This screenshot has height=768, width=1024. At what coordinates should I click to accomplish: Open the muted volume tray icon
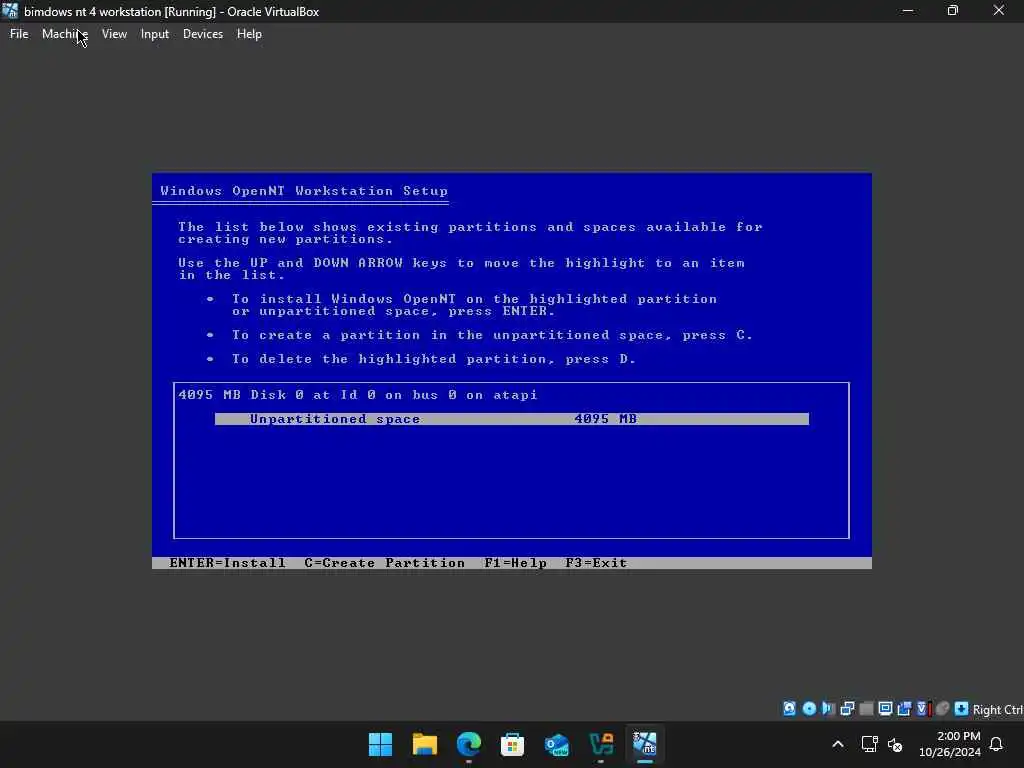click(x=895, y=744)
